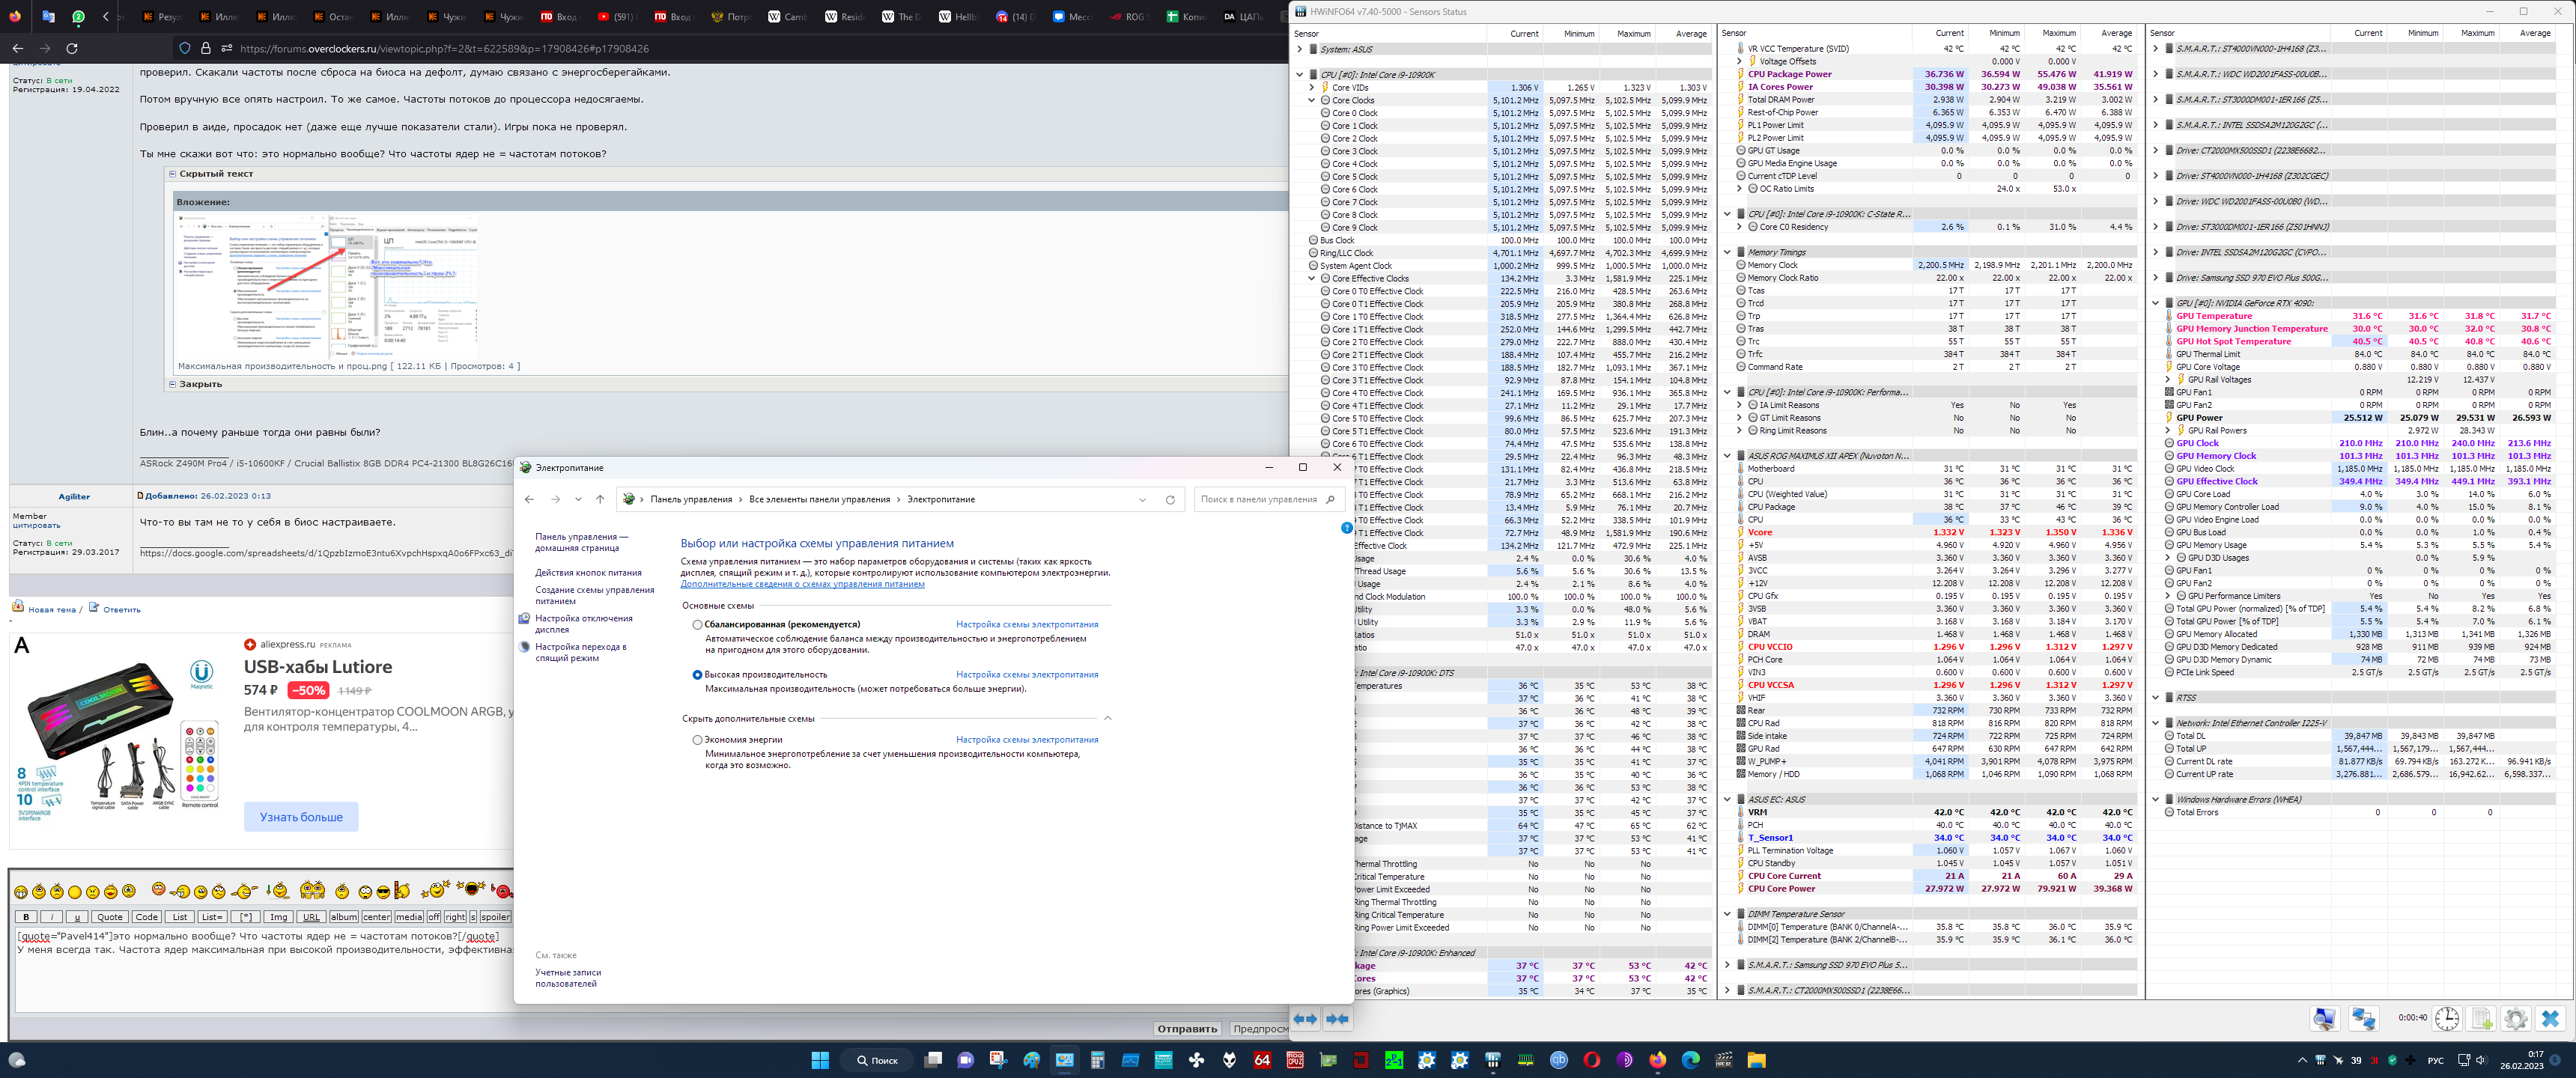Screen dimensions: 2576x1078
Task: Select Высокая производительность radio button
Action: pos(697,675)
